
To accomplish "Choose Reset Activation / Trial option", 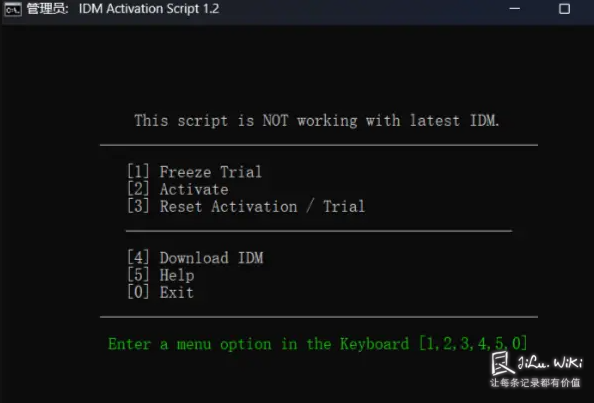I will (x=246, y=206).
